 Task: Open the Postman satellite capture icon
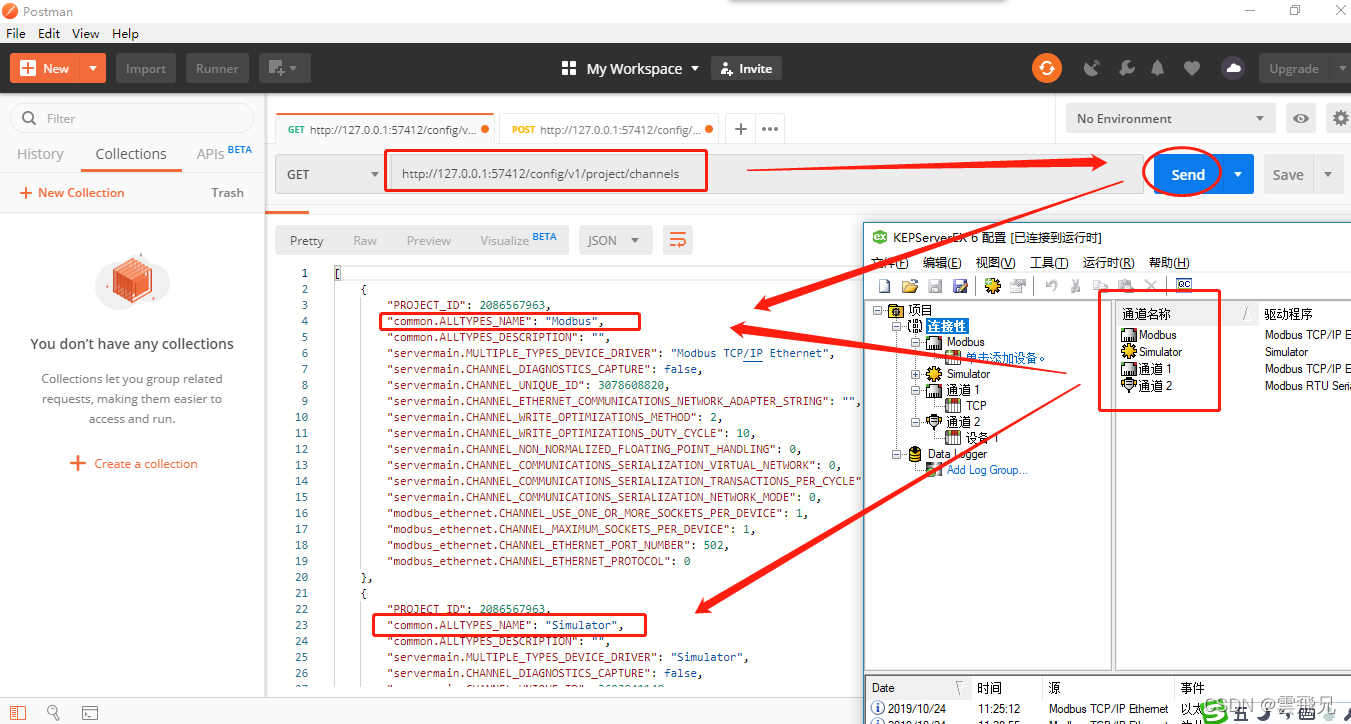1092,68
